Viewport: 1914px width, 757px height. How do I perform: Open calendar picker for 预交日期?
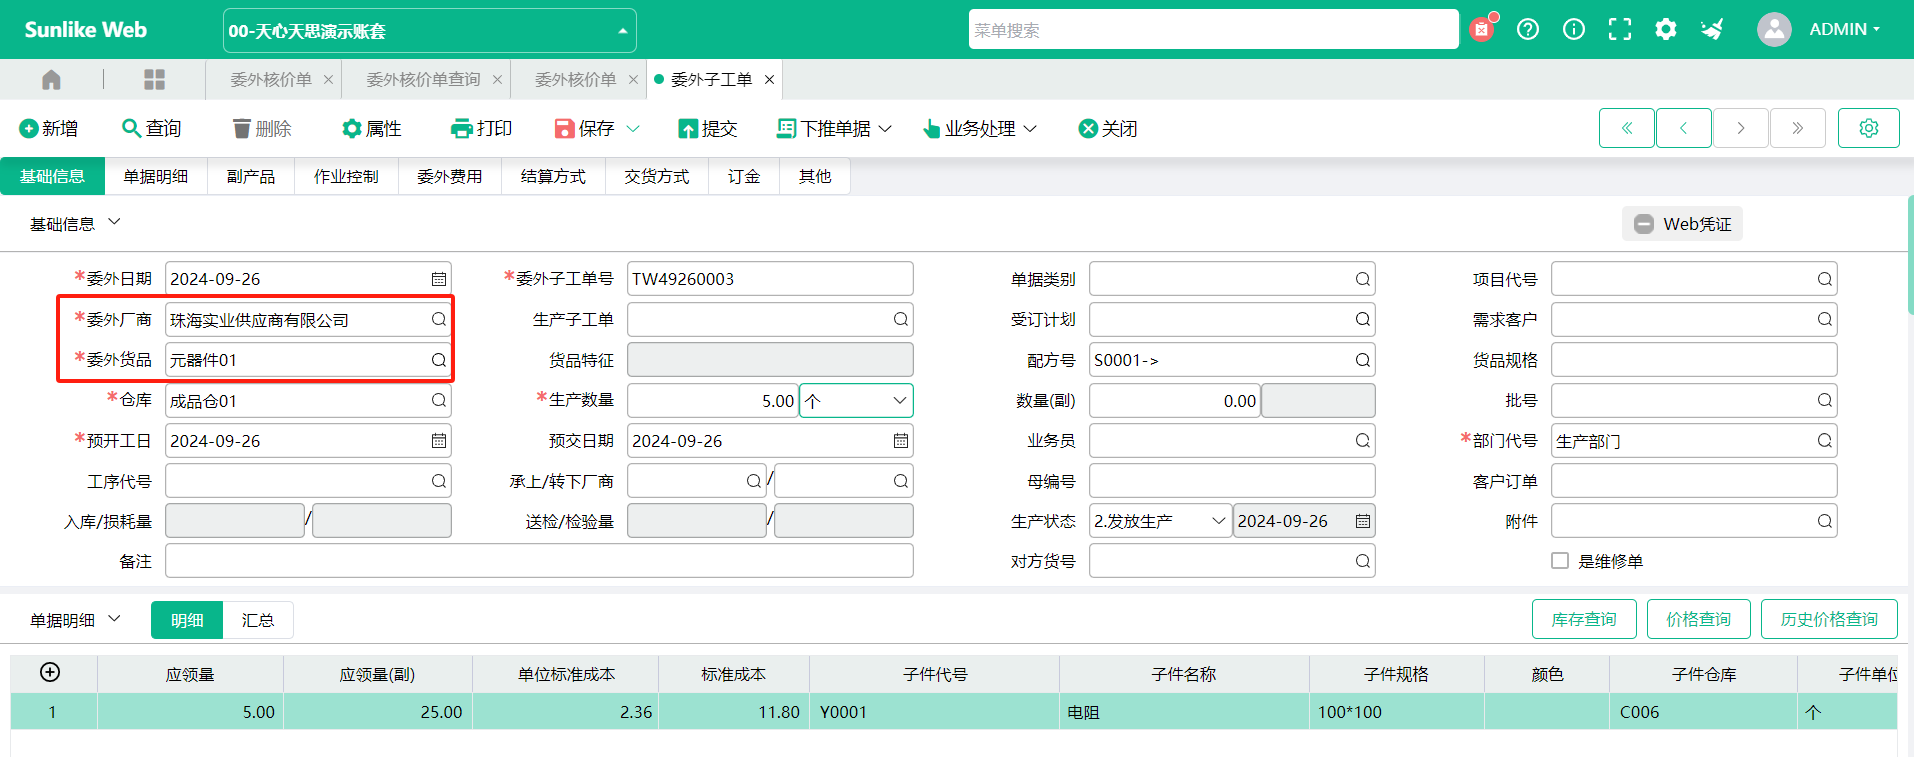tap(900, 441)
